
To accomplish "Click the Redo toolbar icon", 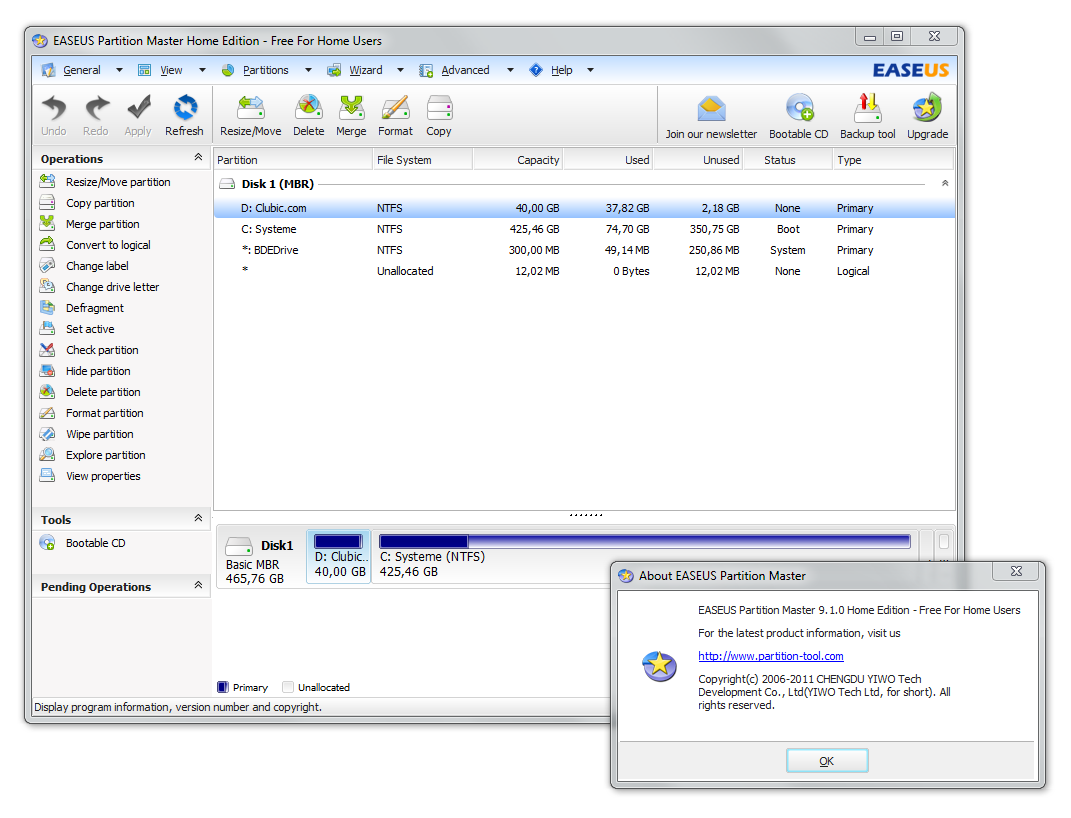I will [96, 115].
